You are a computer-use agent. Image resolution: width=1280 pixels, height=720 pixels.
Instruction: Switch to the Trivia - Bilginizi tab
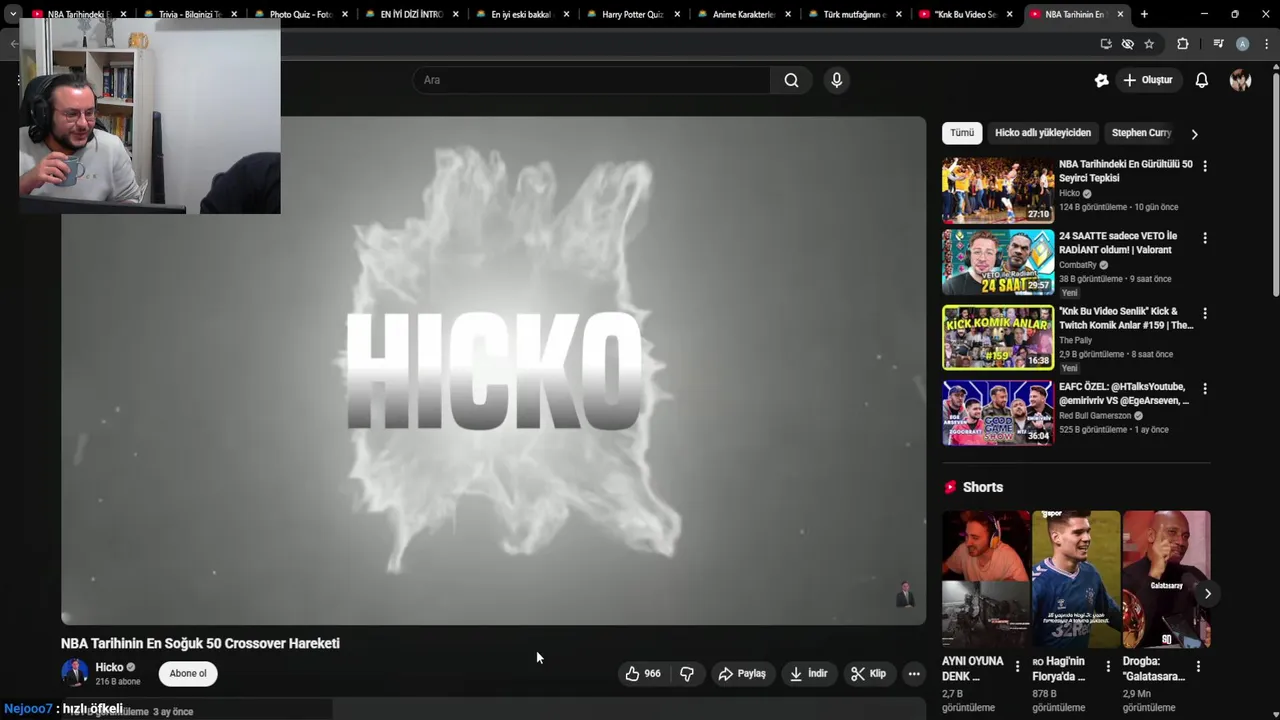coord(189,15)
